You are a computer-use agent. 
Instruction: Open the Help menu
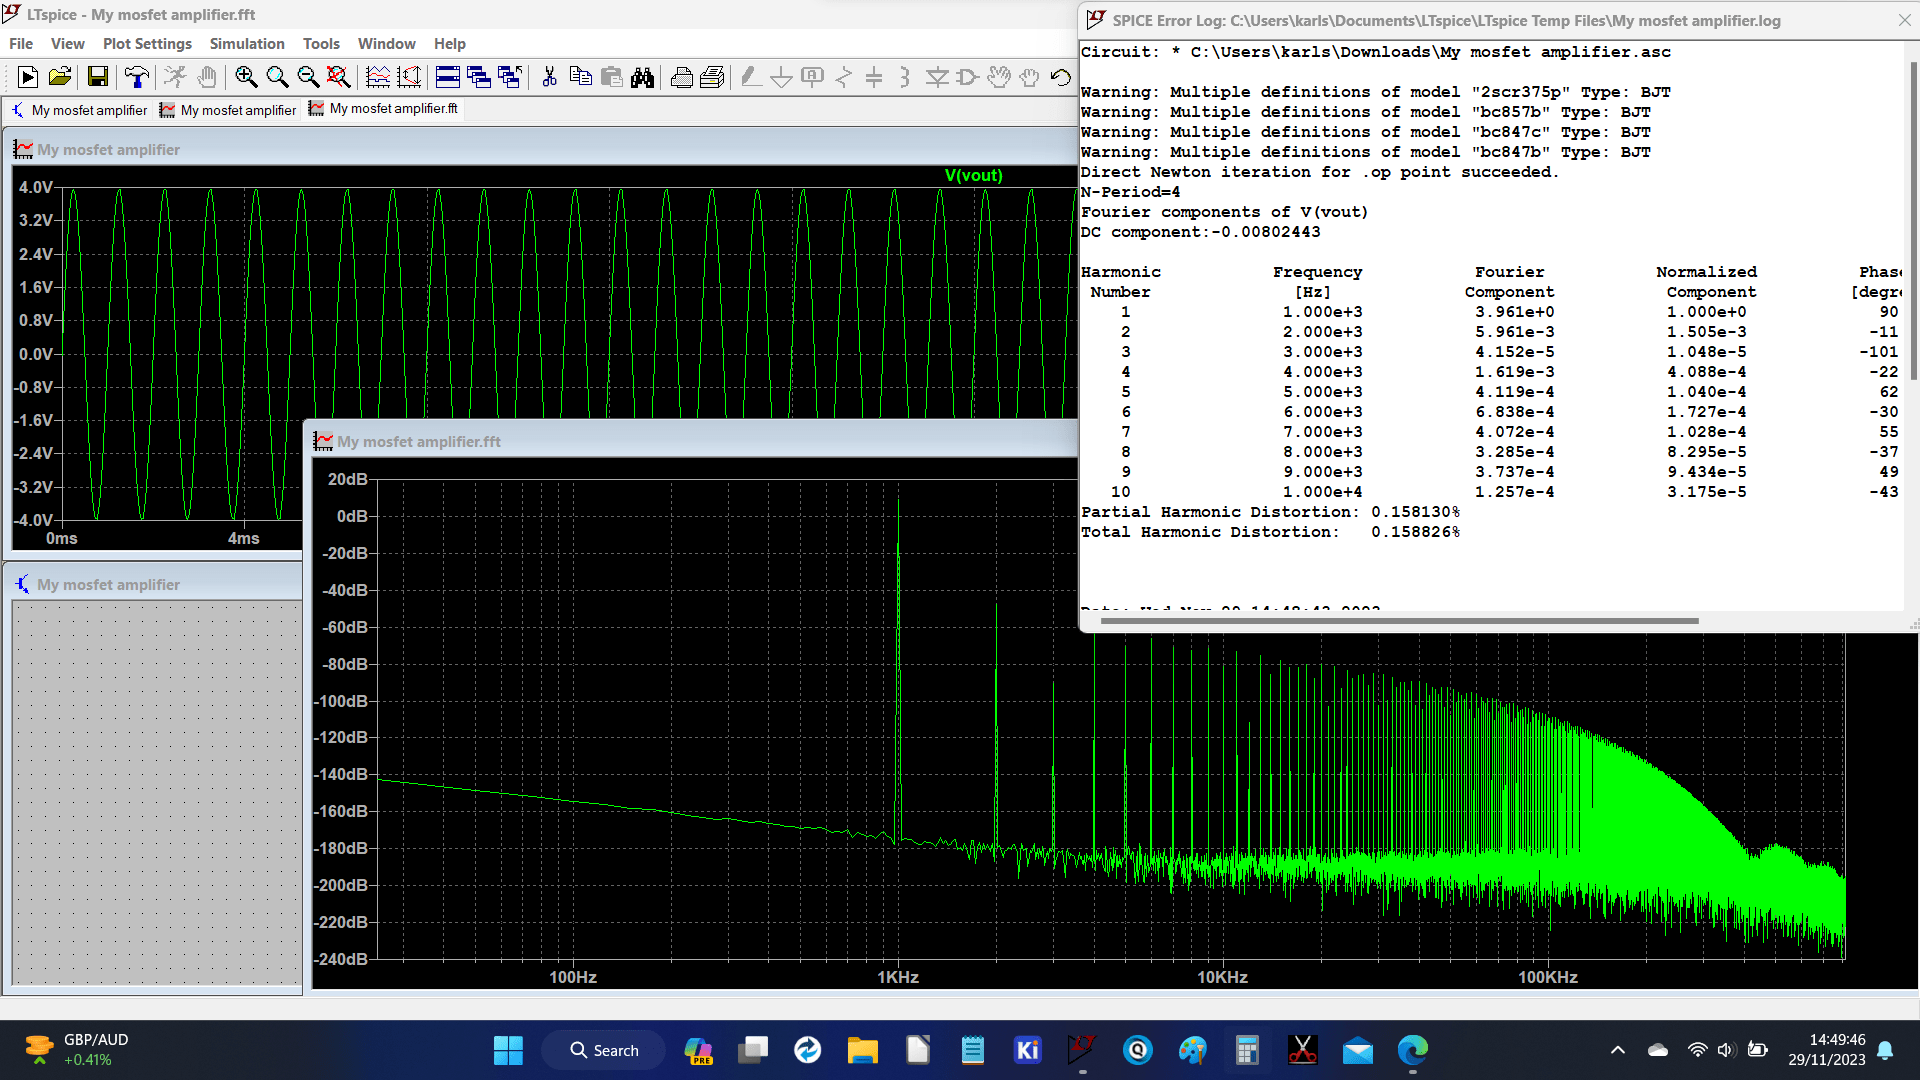pyautogui.click(x=449, y=44)
